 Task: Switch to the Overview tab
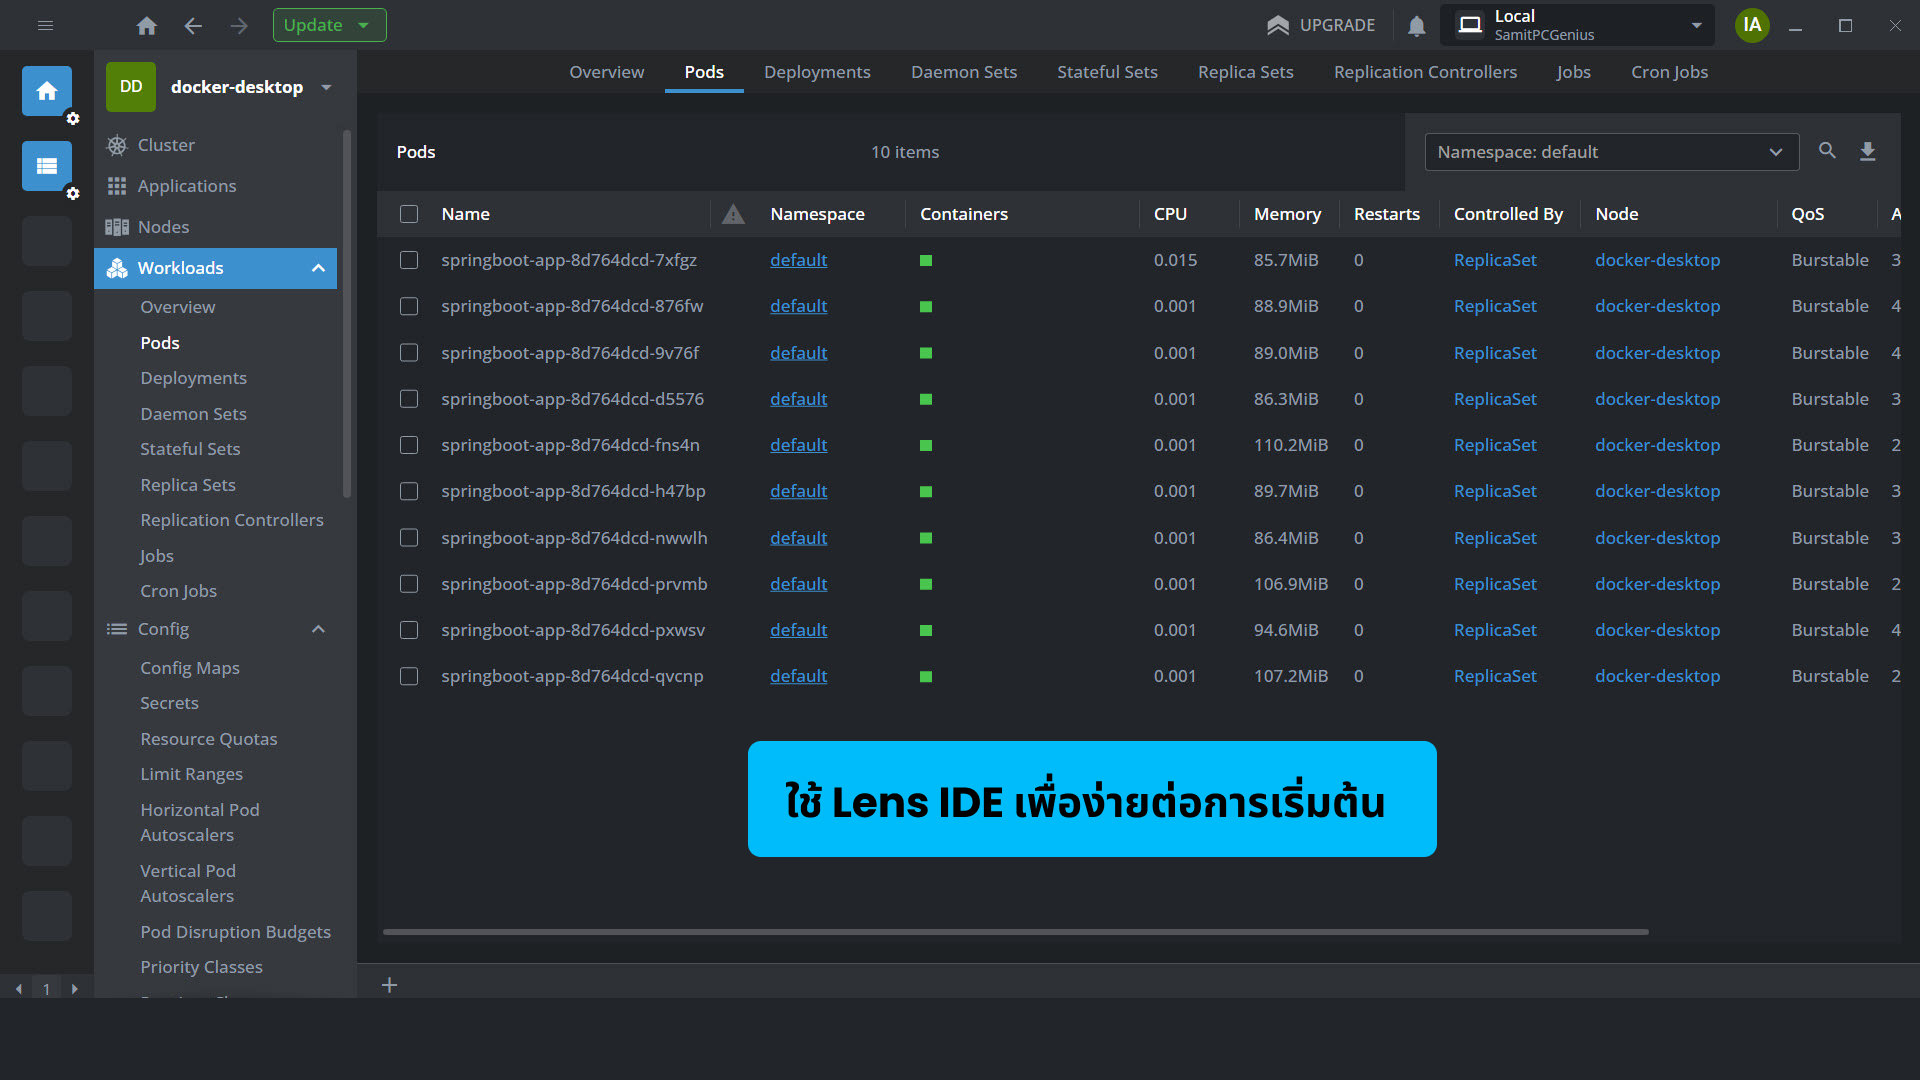point(606,72)
